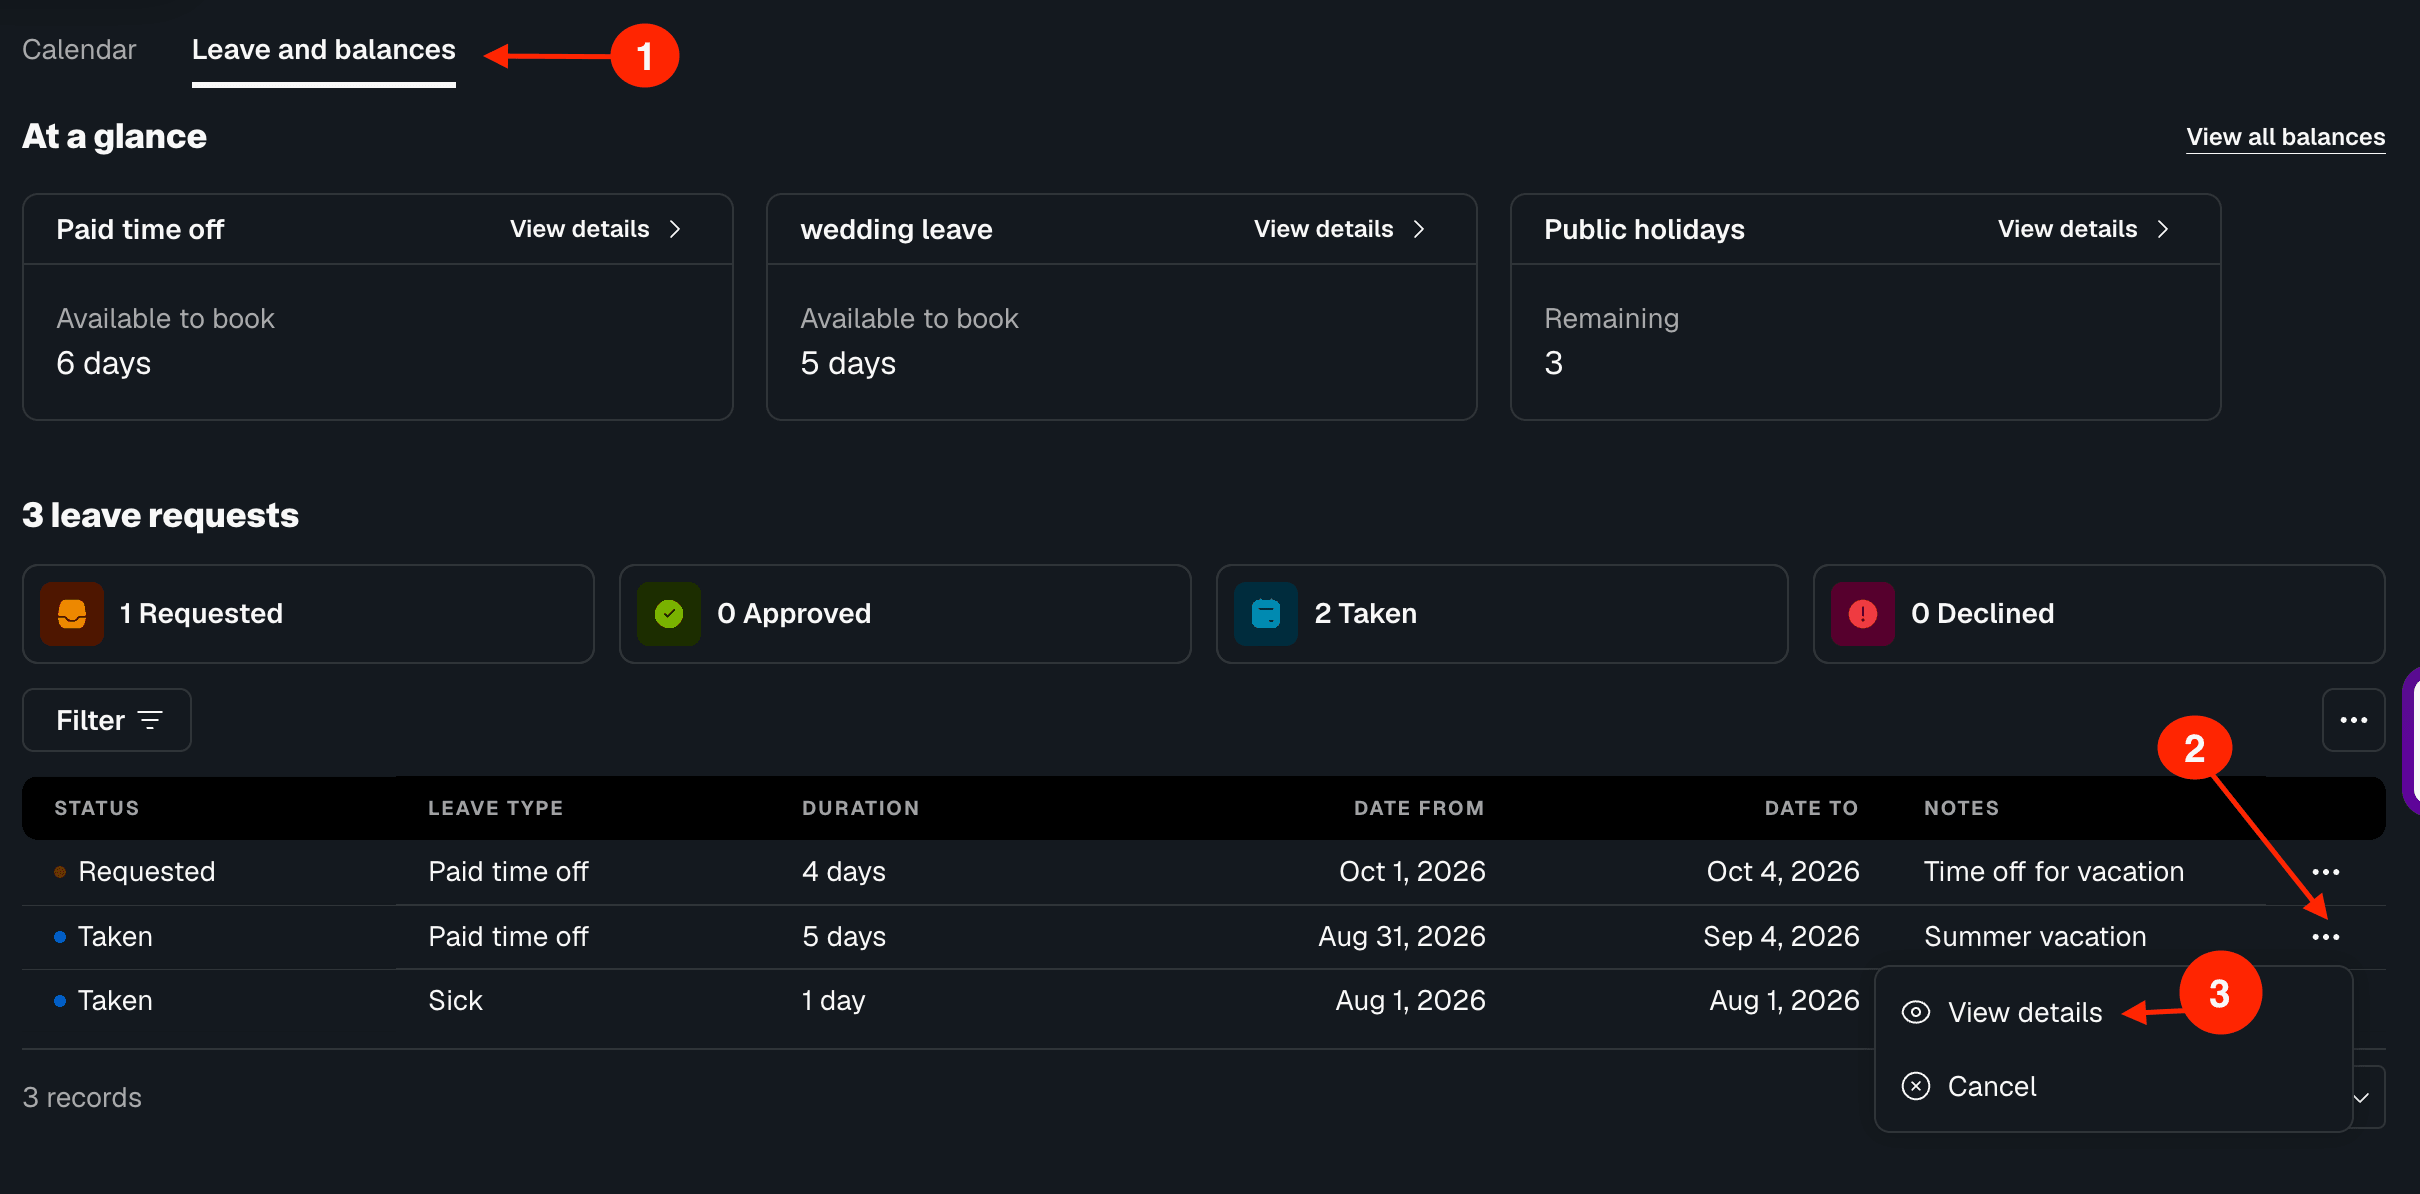Open View all balances link

click(2285, 137)
